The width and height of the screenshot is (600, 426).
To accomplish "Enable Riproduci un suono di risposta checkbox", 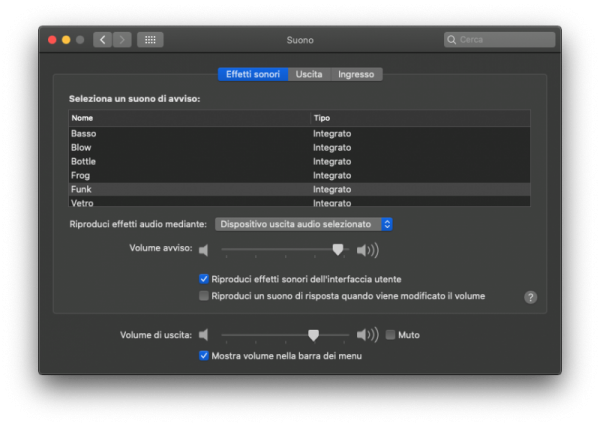I will 204,296.
